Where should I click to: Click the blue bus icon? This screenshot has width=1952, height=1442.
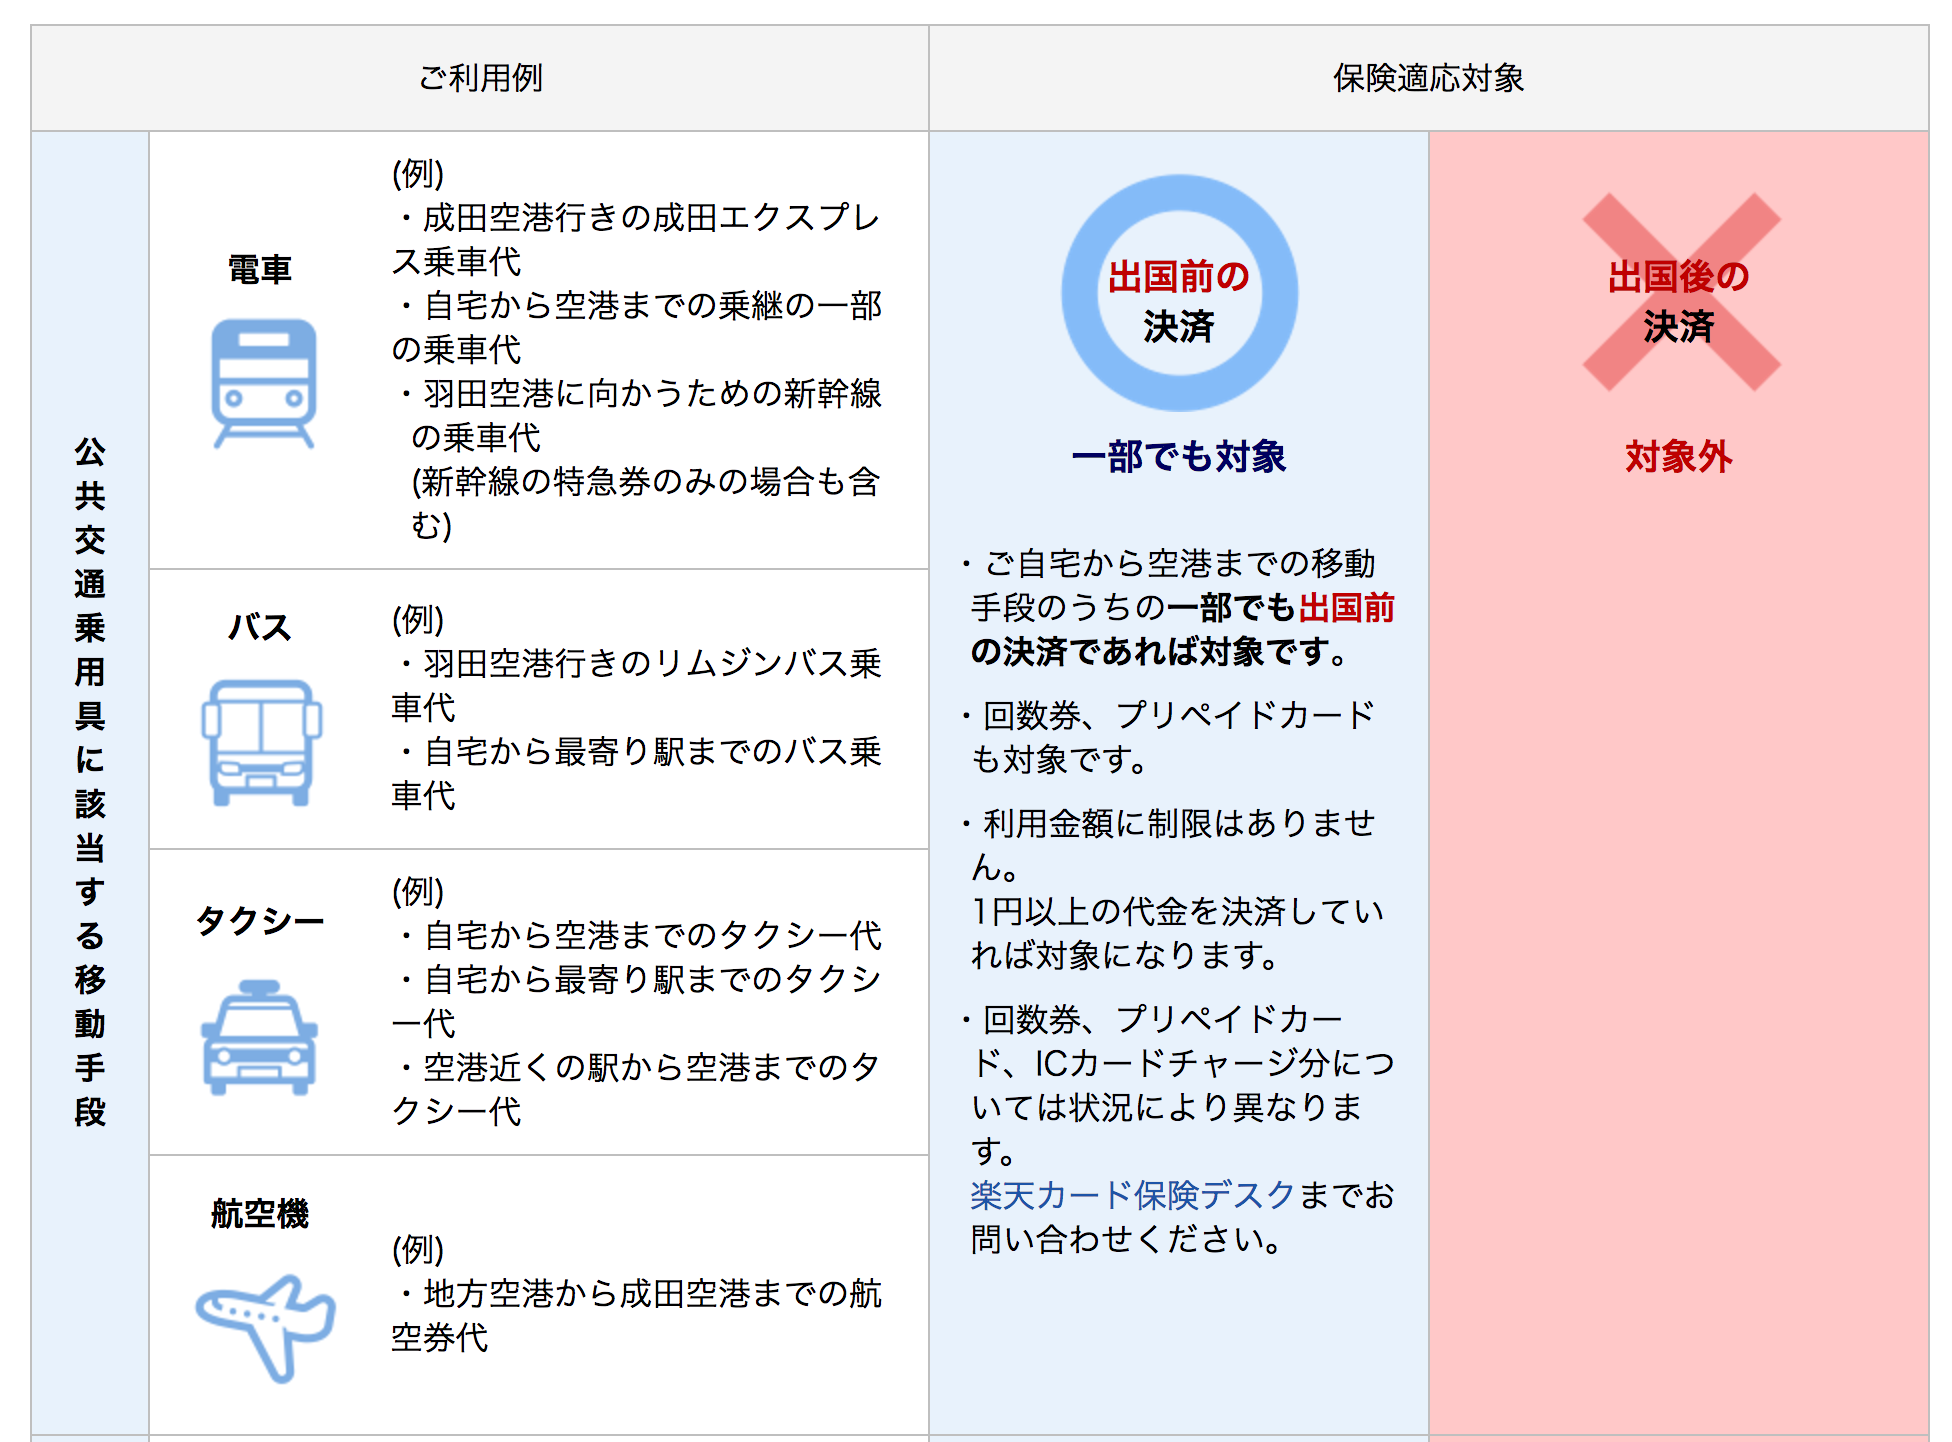(261, 742)
